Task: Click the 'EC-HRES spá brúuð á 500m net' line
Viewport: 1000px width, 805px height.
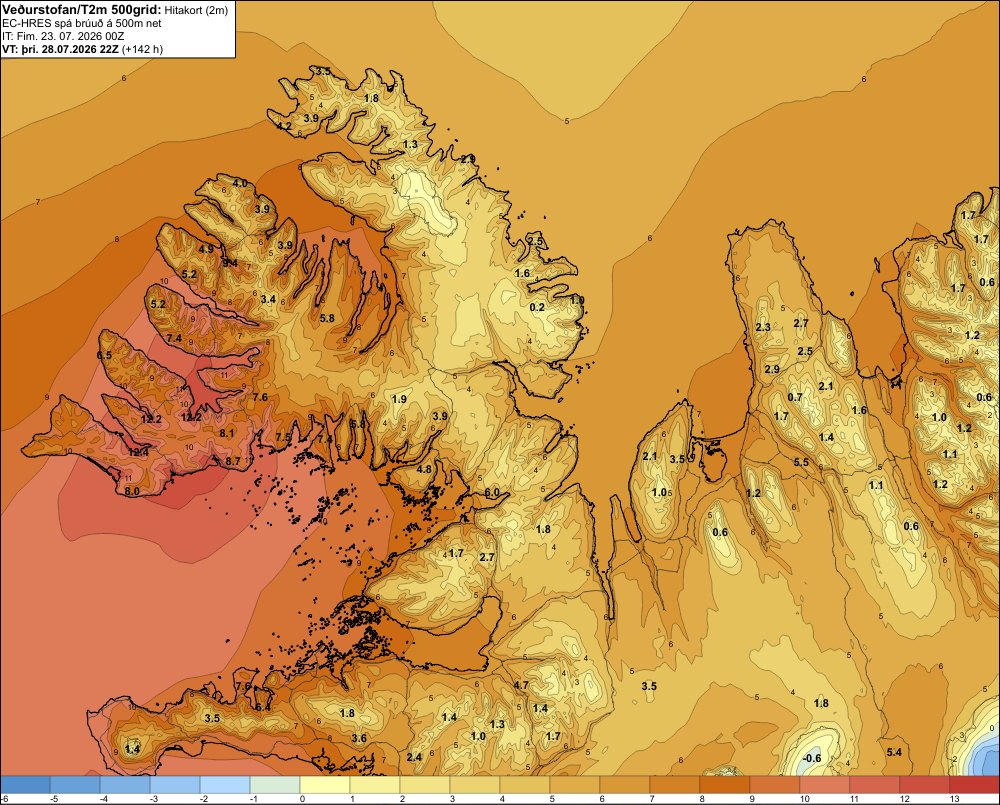Action: [x=82, y=23]
